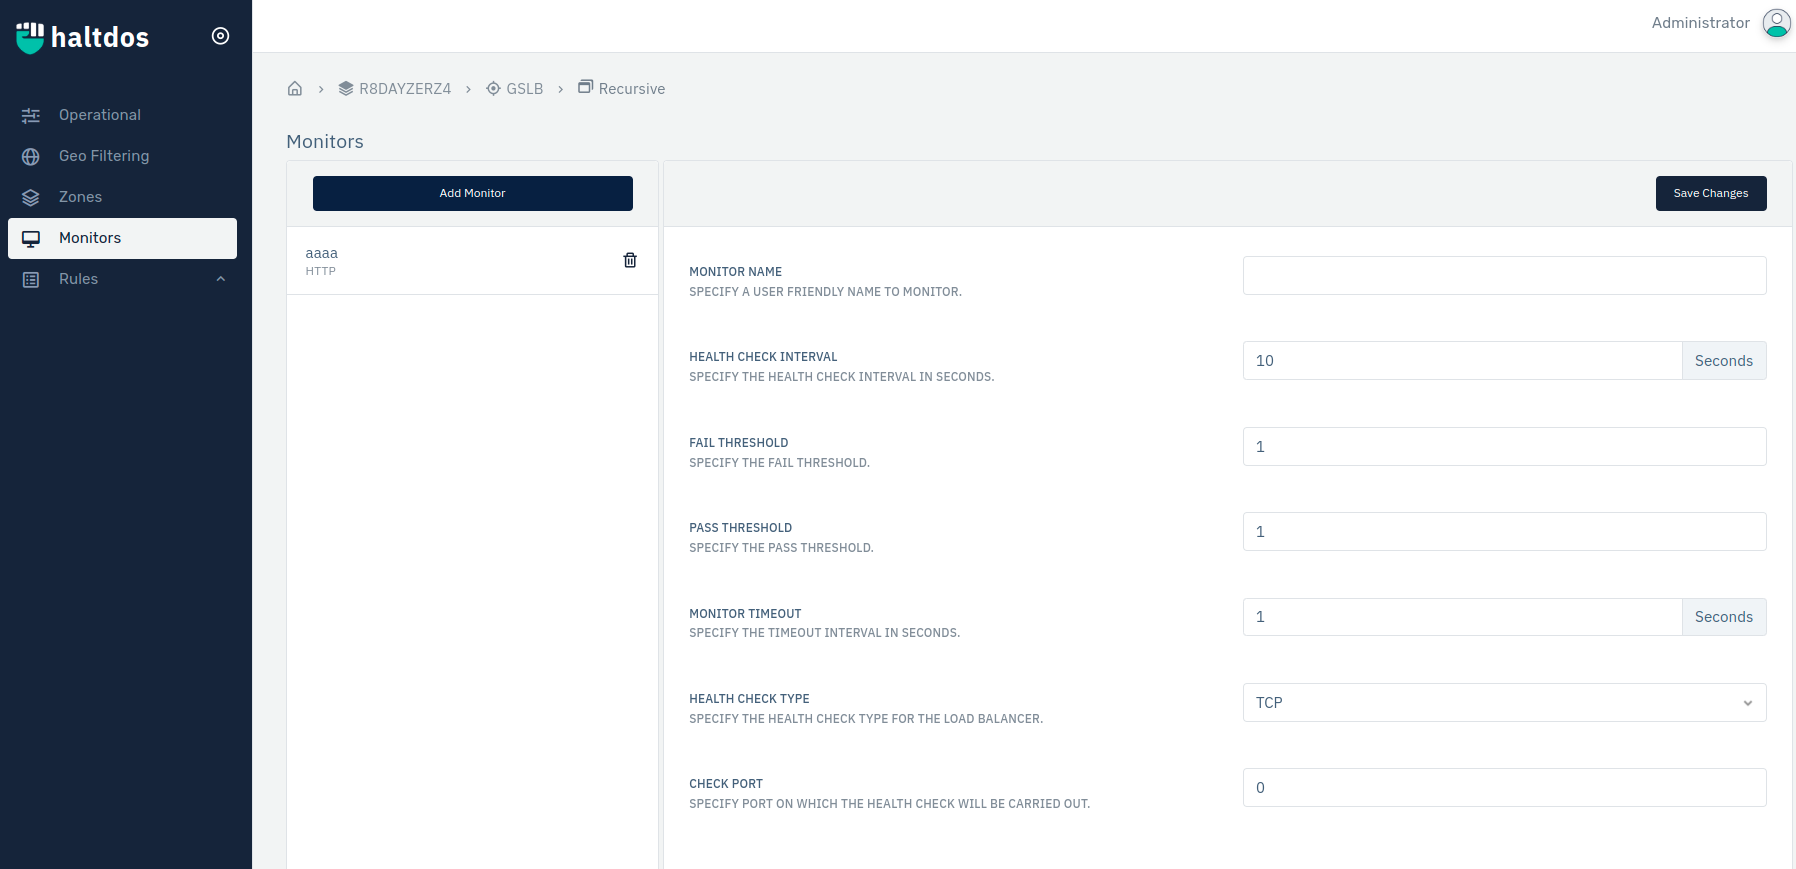Click the Monitors display icon in sidebar
The image size is (1796, 869).
(x=31, y=238)
